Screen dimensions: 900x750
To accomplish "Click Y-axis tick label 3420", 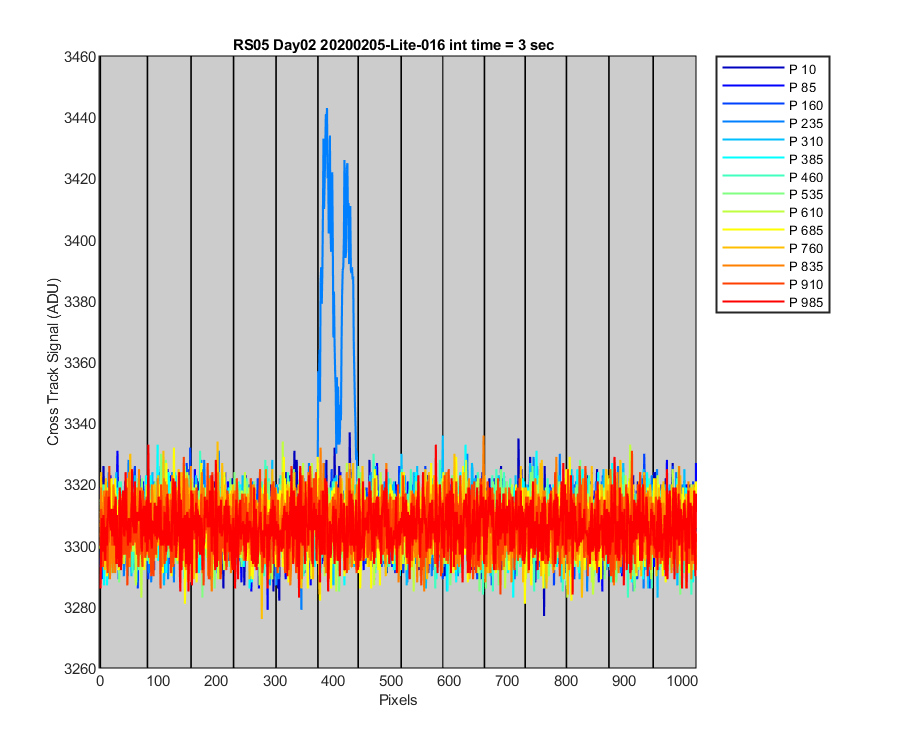I will point(80,179).
